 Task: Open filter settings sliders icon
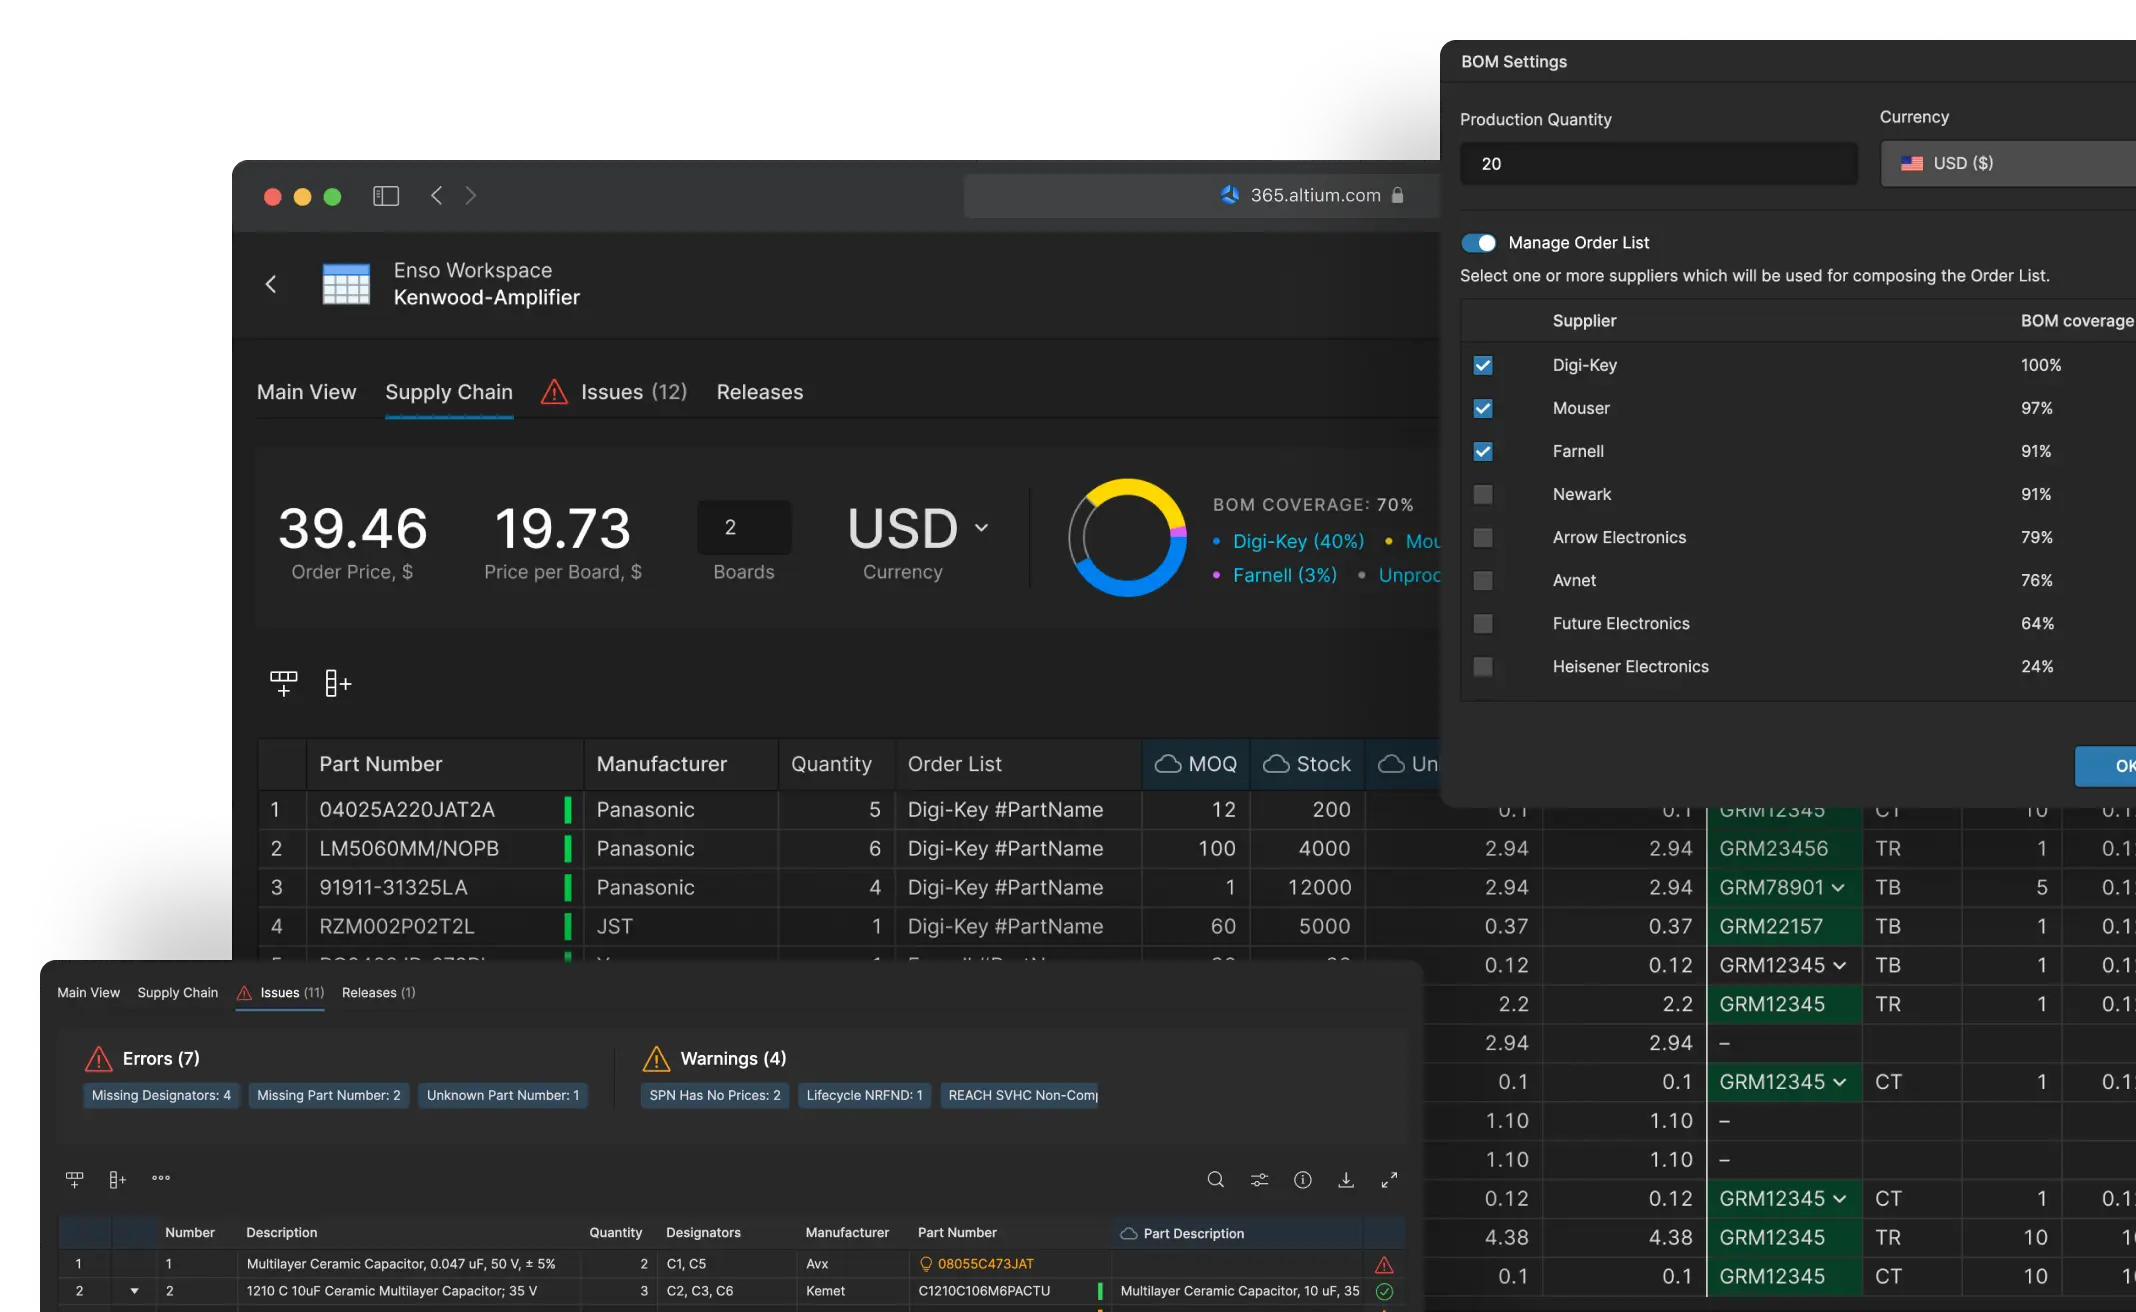[1259, 1180]
